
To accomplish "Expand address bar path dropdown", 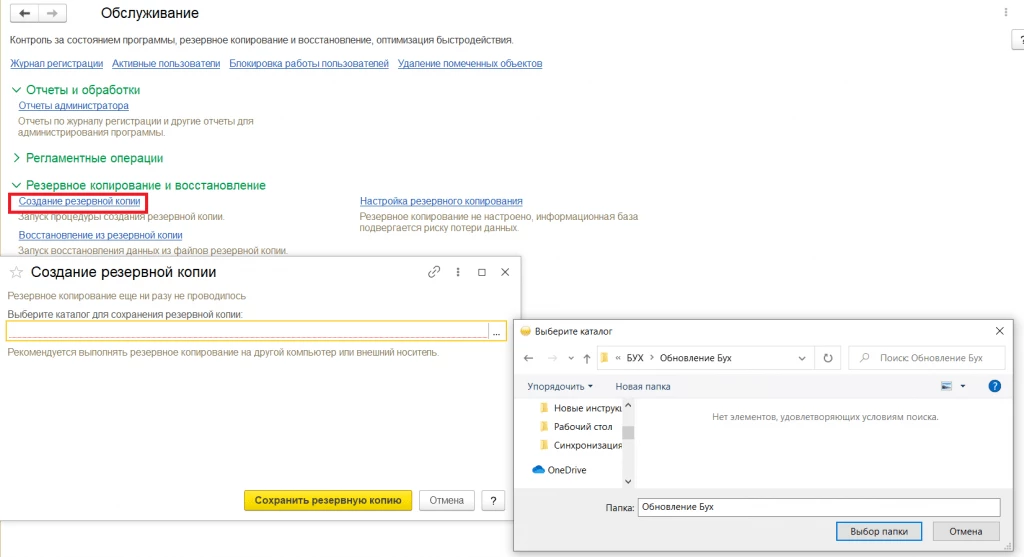I will 802,358.
